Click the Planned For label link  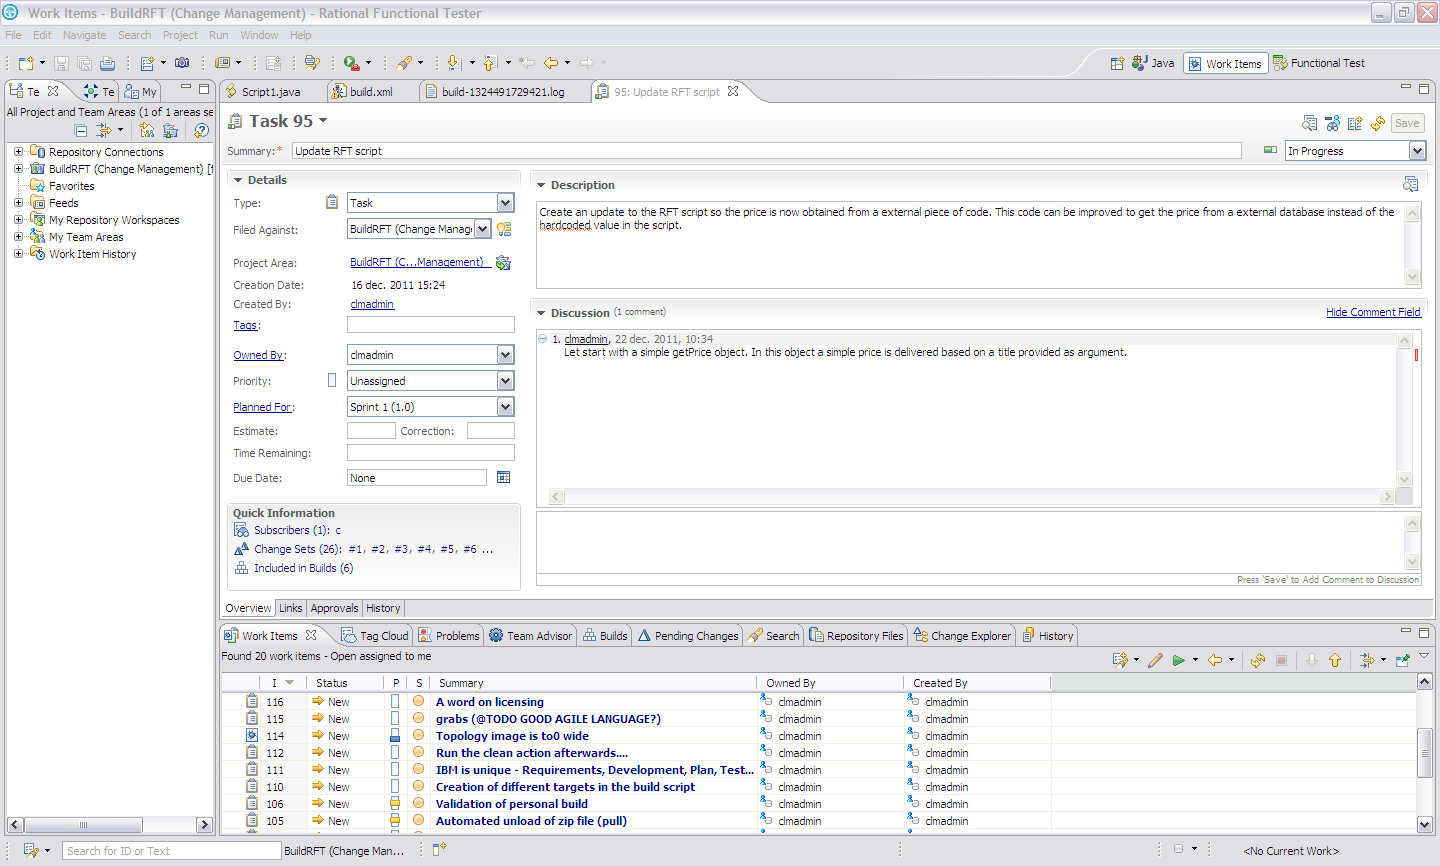pos(262,407)
